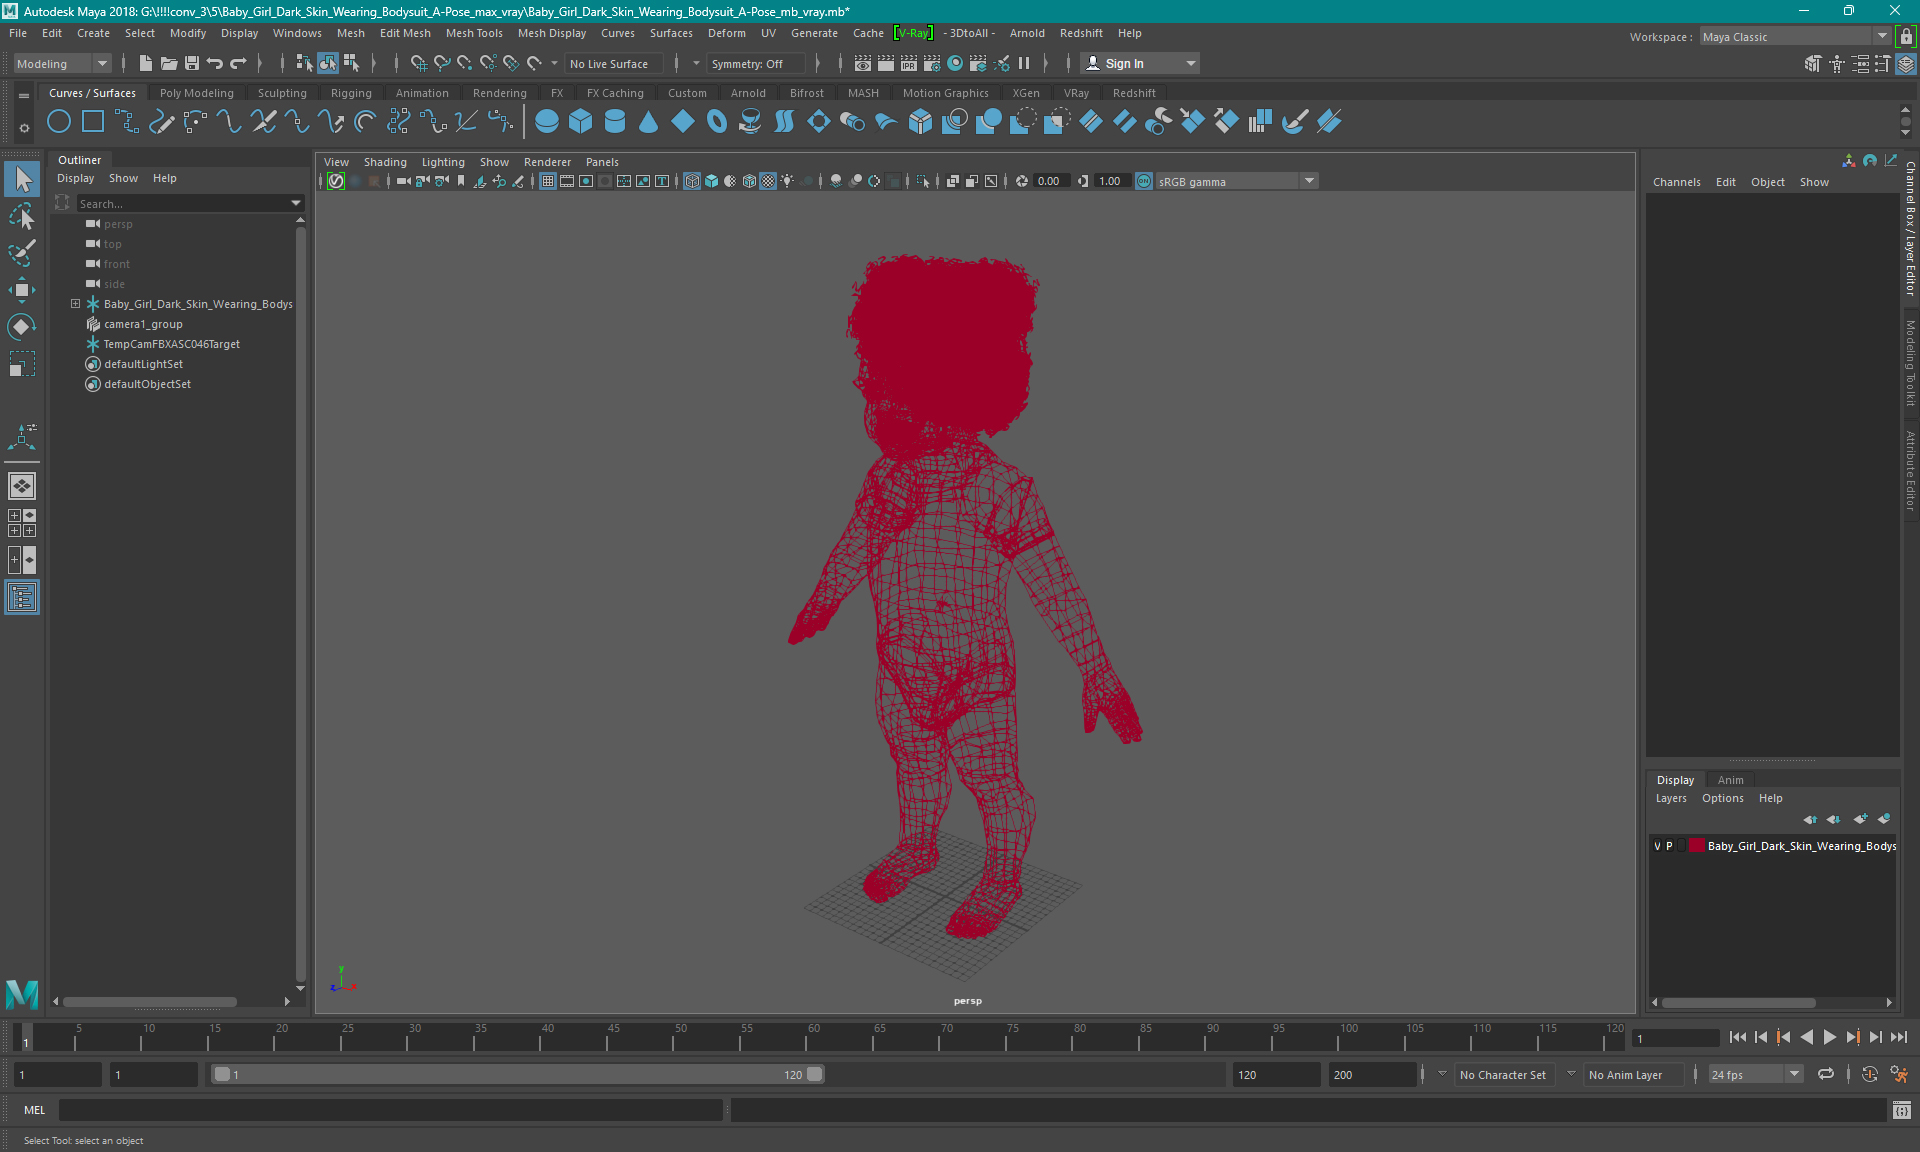Toggle wireframe shading in viewport
Screen dimensions: 1920x1152
692,181
